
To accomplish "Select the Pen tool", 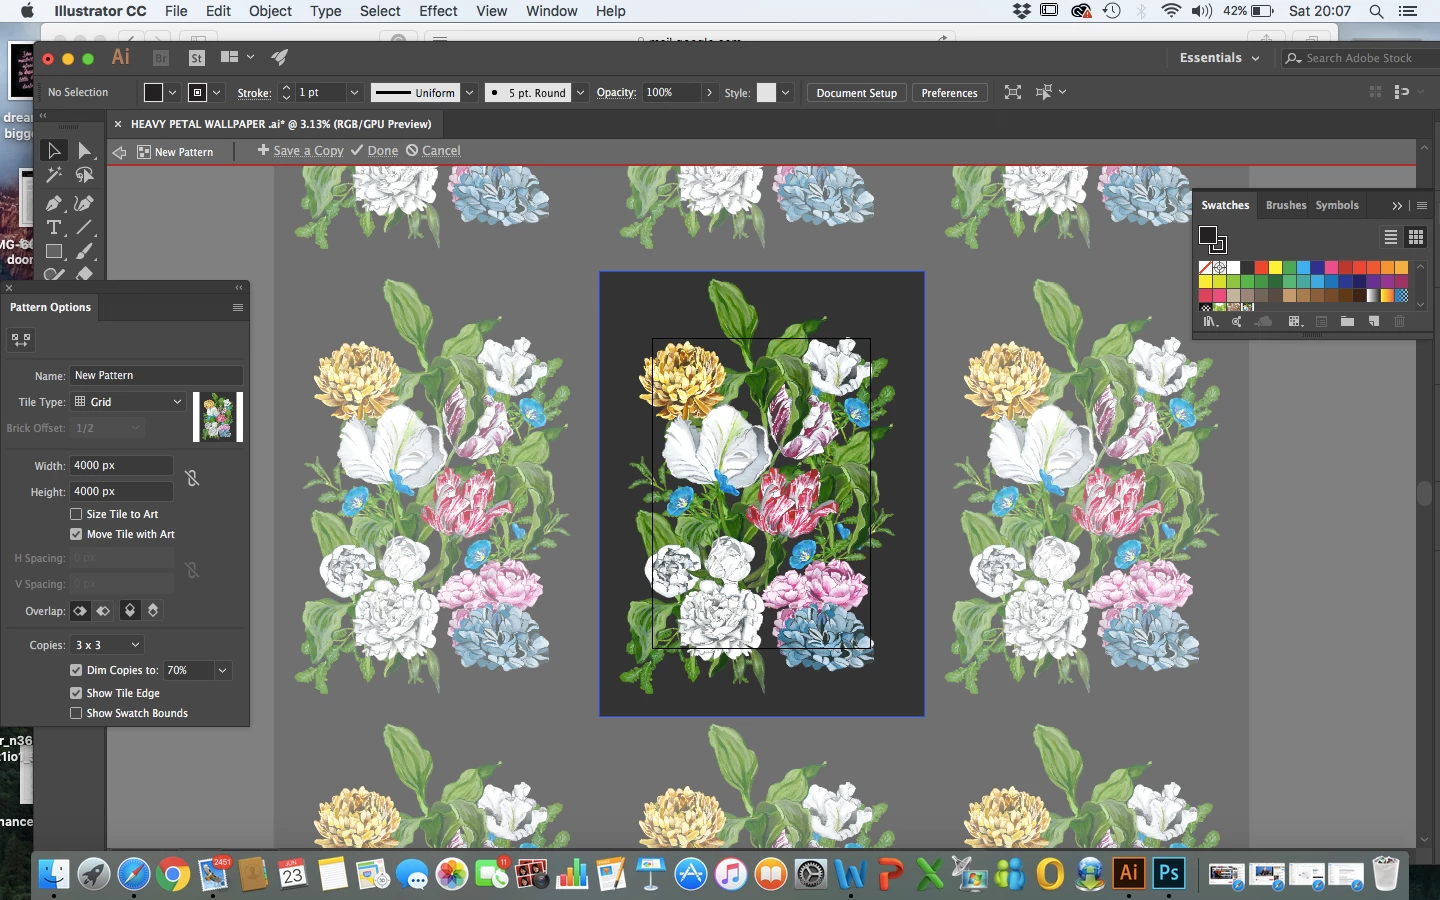I will coord(54,202).
